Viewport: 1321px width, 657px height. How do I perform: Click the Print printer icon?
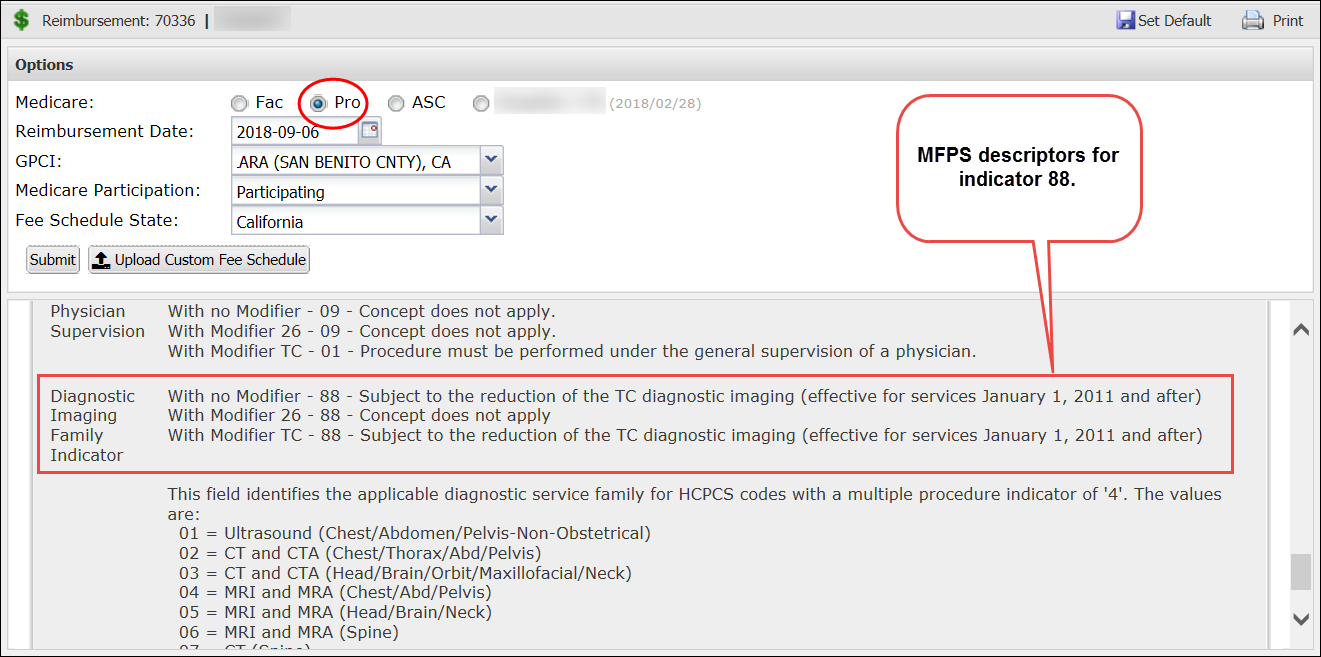[x=1253, y=20]
